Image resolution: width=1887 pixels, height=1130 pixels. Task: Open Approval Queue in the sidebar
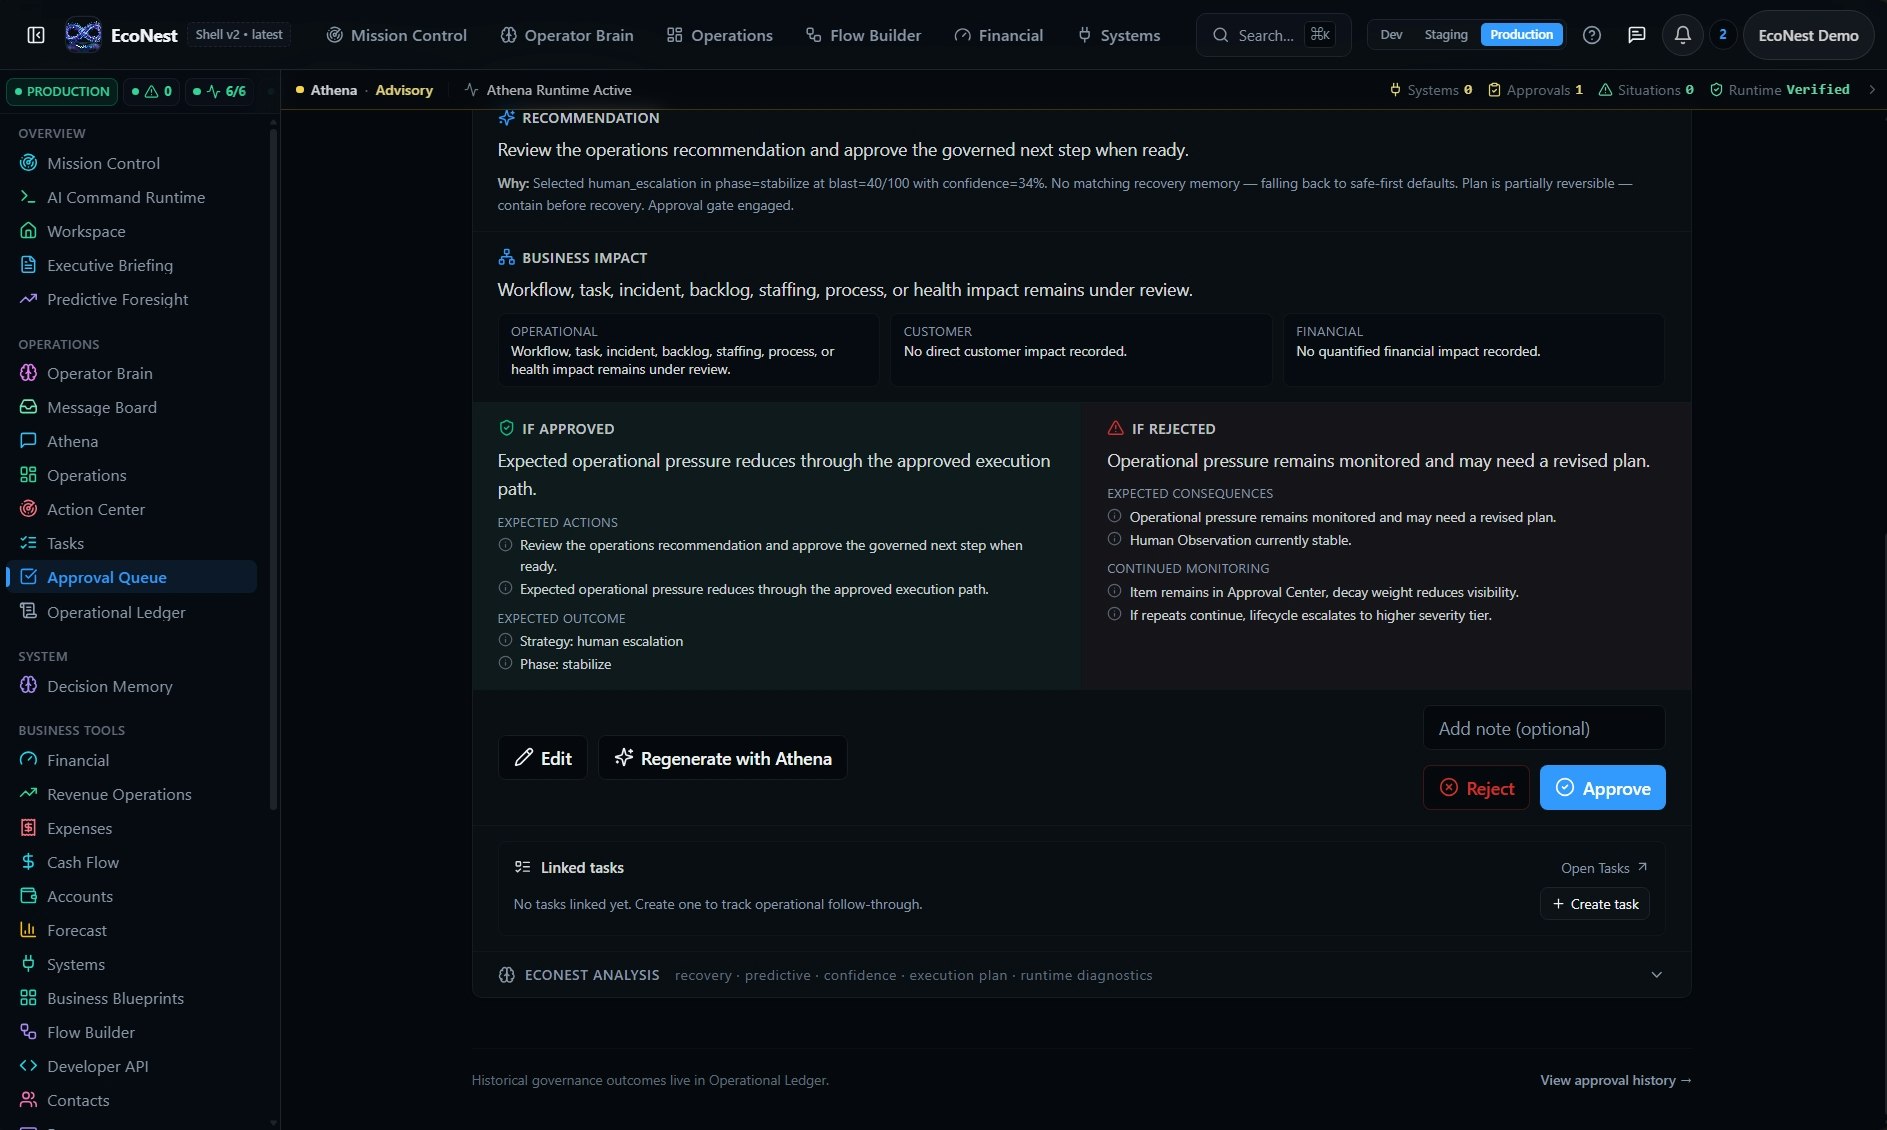[x=132, y=577]
